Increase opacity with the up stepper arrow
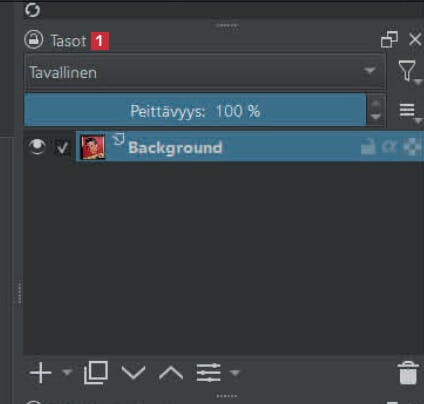 (376, 103)
